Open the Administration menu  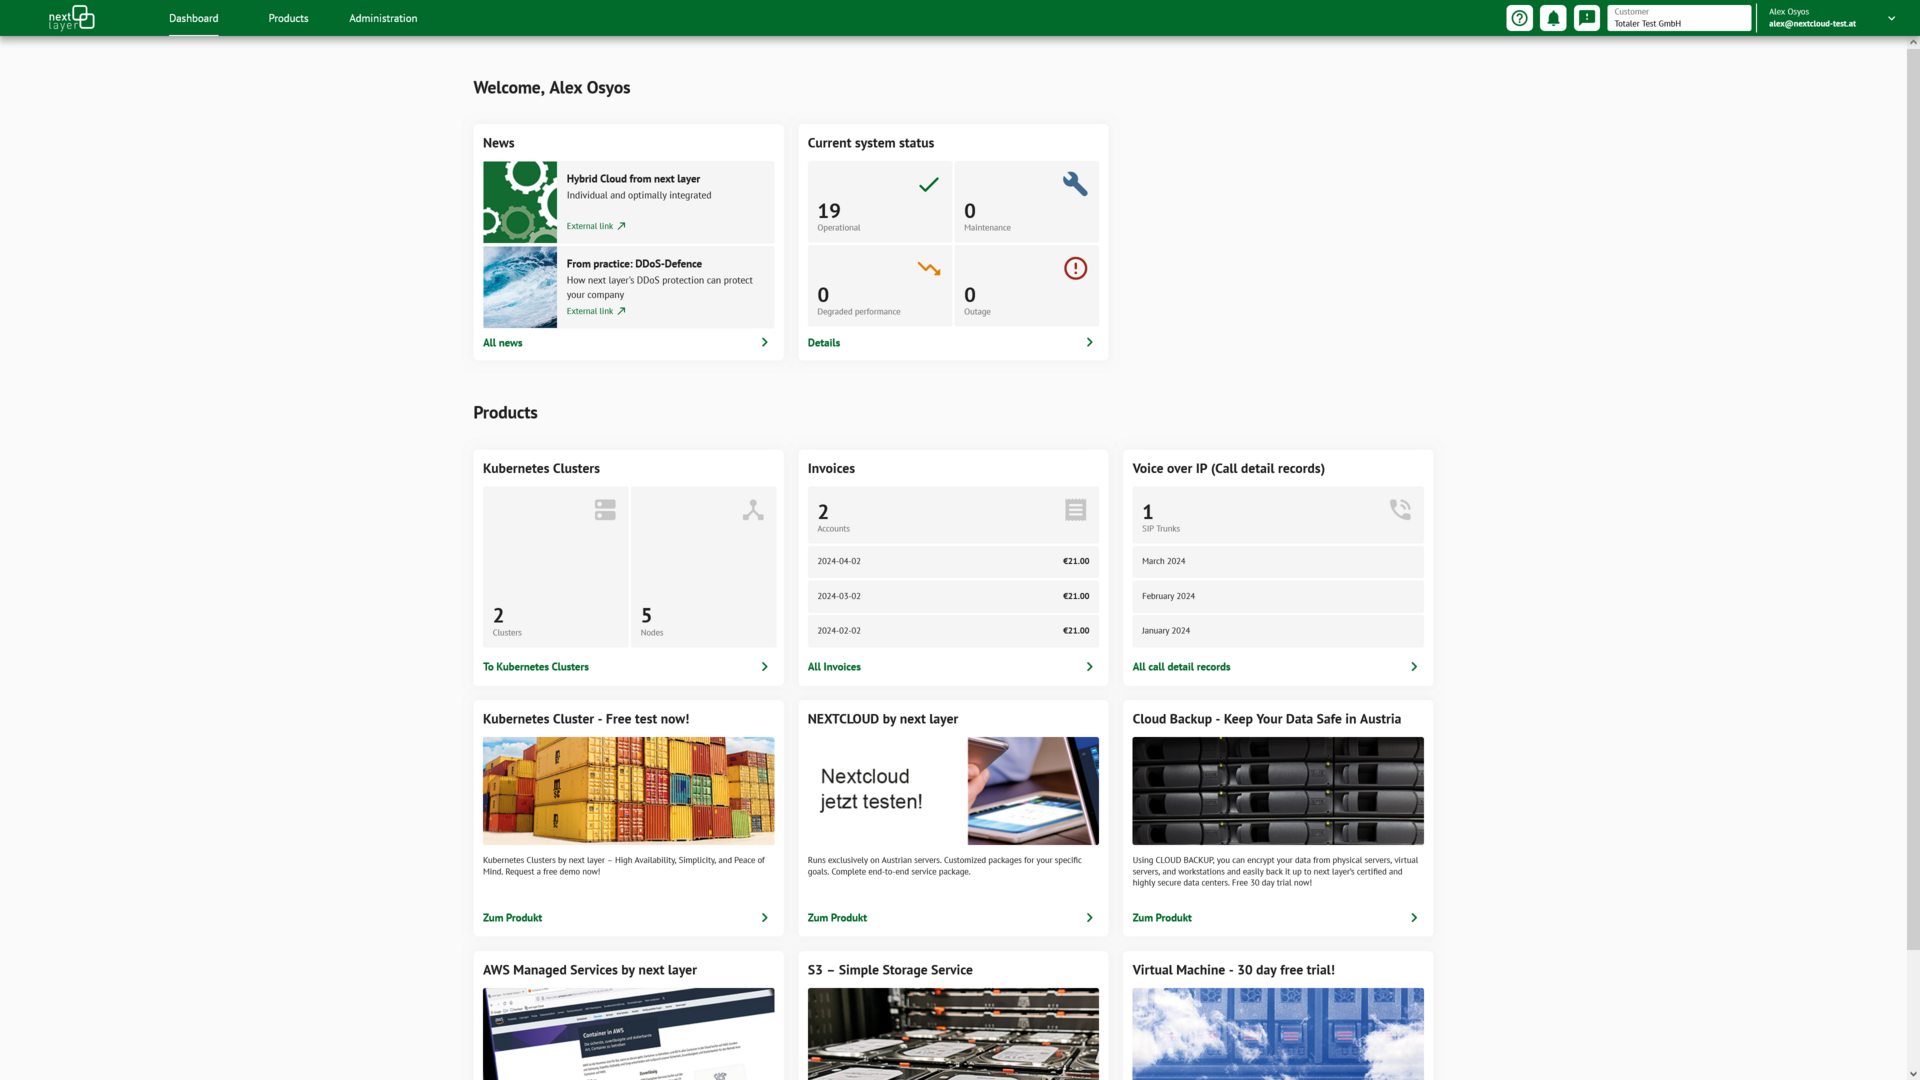[x=383, y=18]
